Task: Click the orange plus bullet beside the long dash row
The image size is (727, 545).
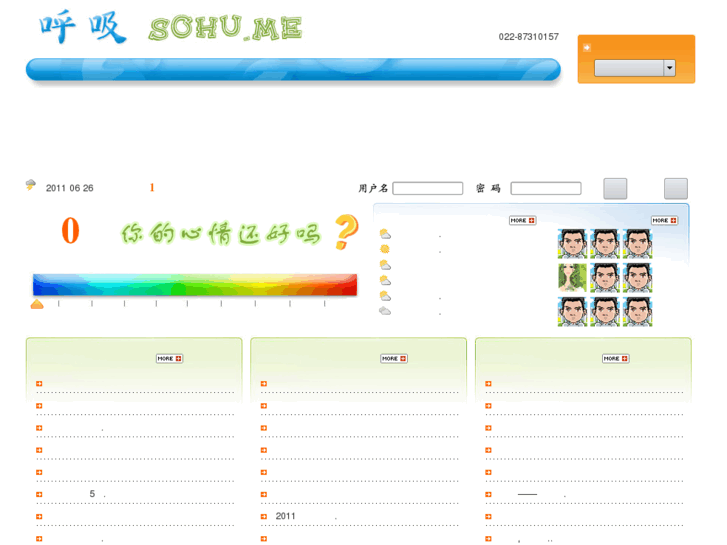Action: pyautogui.click(x=488, y=494)
